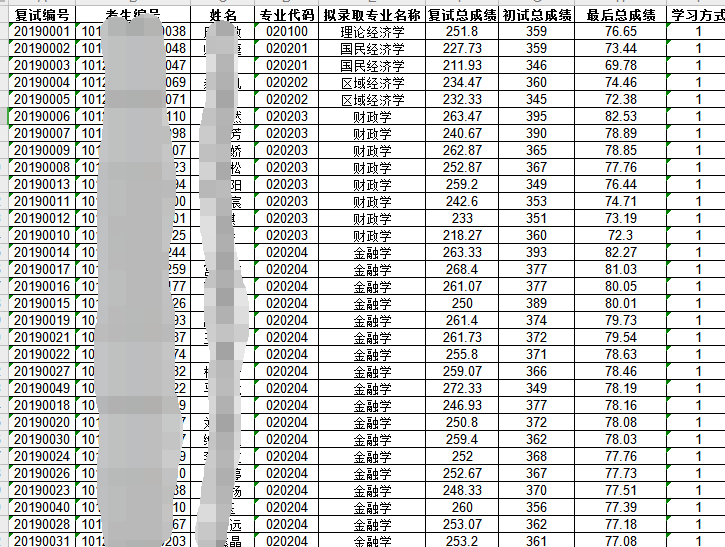The image size is (725, 547).
Task: Select initial score 389
Action: [536, 303]
